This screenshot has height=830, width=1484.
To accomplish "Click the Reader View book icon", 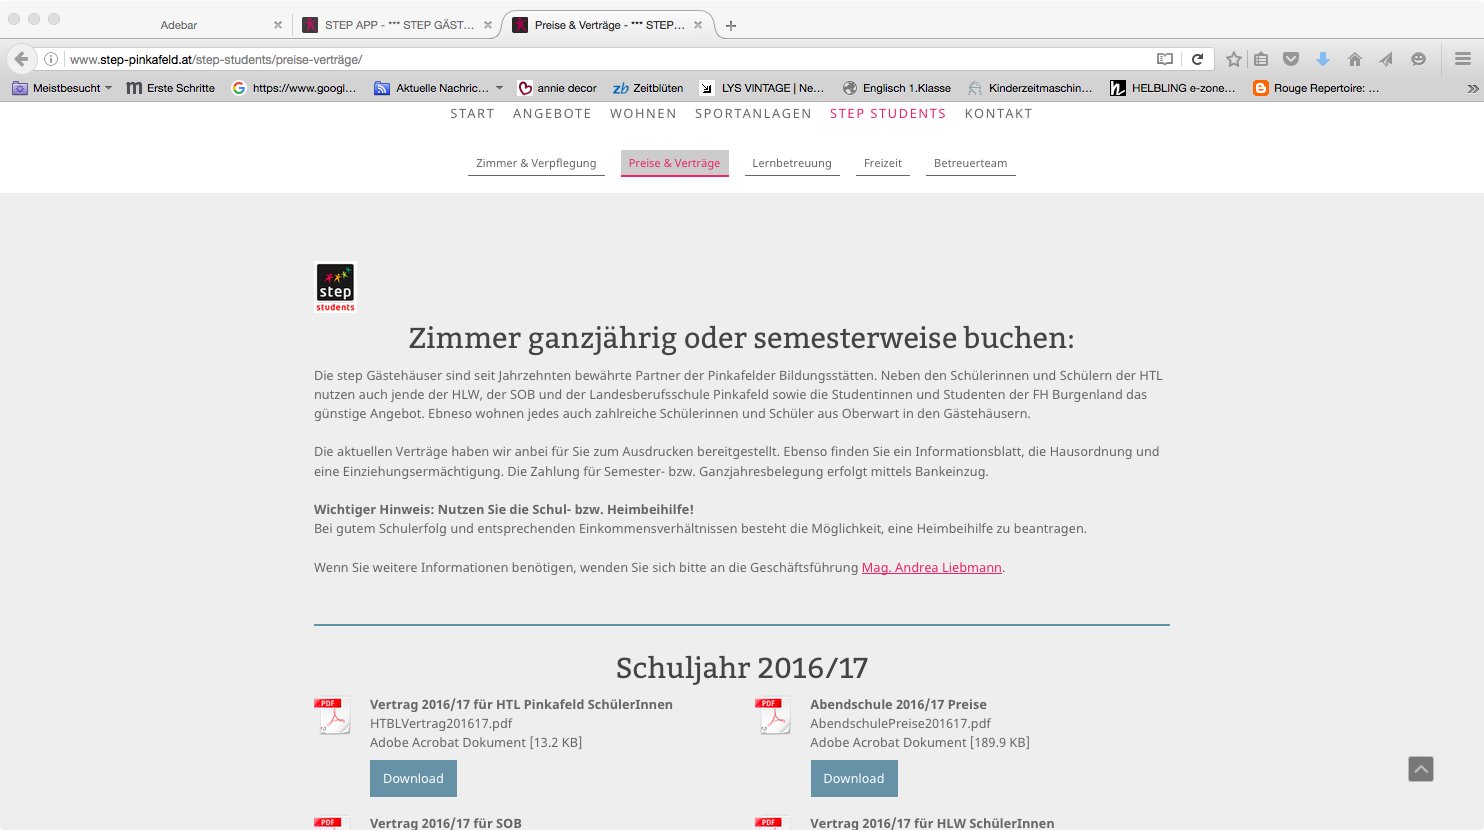I will click(x=1164, y=59).
